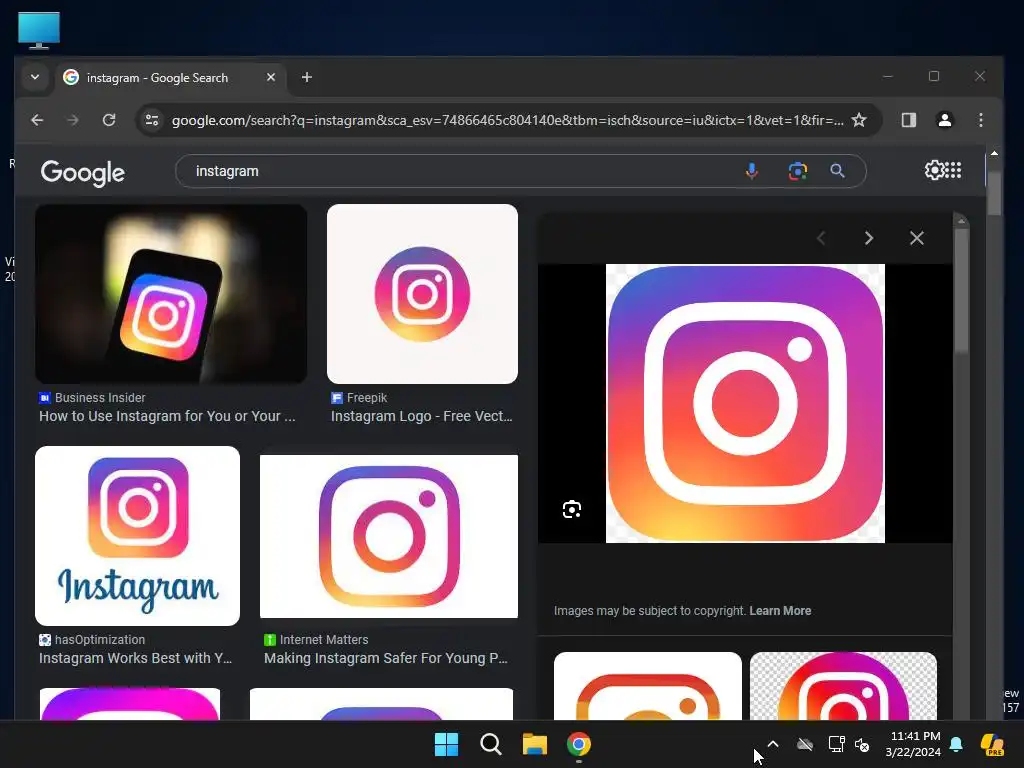
Task: Close the image preview panel
Action: click(x=917, y=238)
